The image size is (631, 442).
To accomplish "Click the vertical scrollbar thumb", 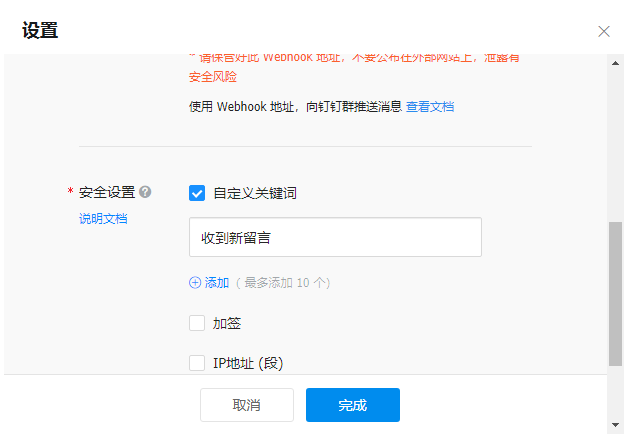I will click(615, 294).
